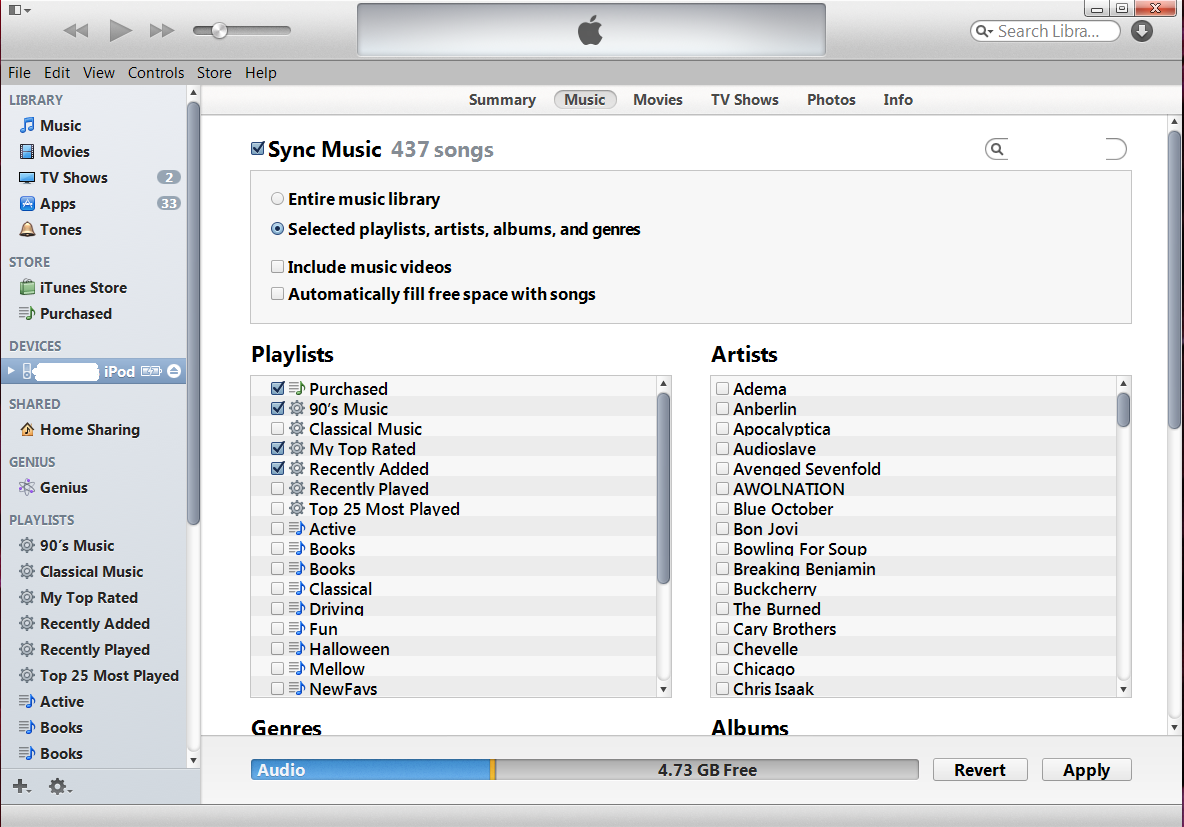Uncheck the Purchased playlist checkbox
Viewport: 1184px width, 827px height.
278,388
